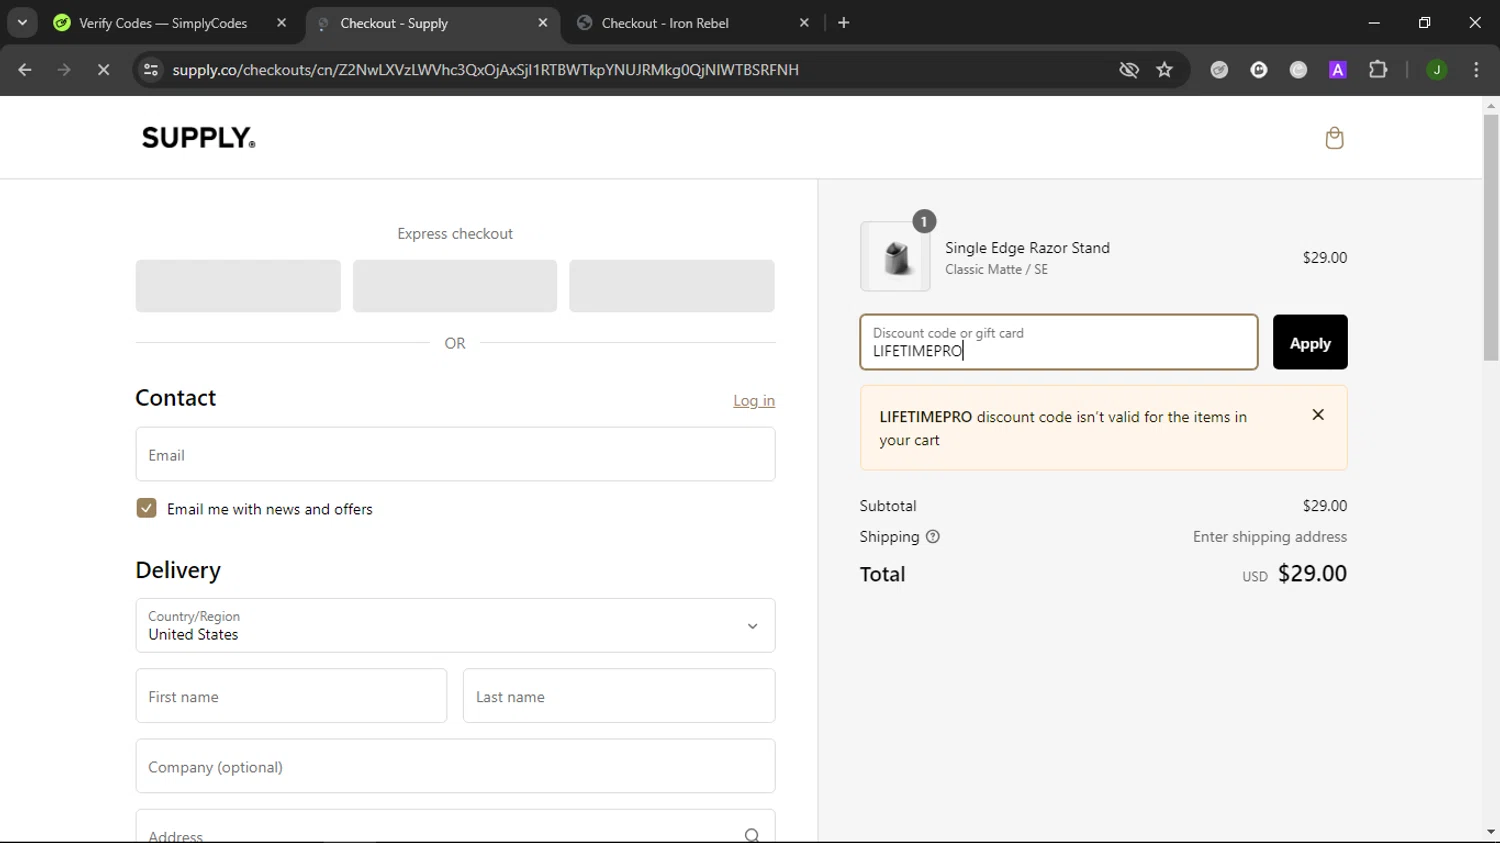Viewport: 1500px width, 843px height.
Task: Focus the Email input field
Action: 455,455
